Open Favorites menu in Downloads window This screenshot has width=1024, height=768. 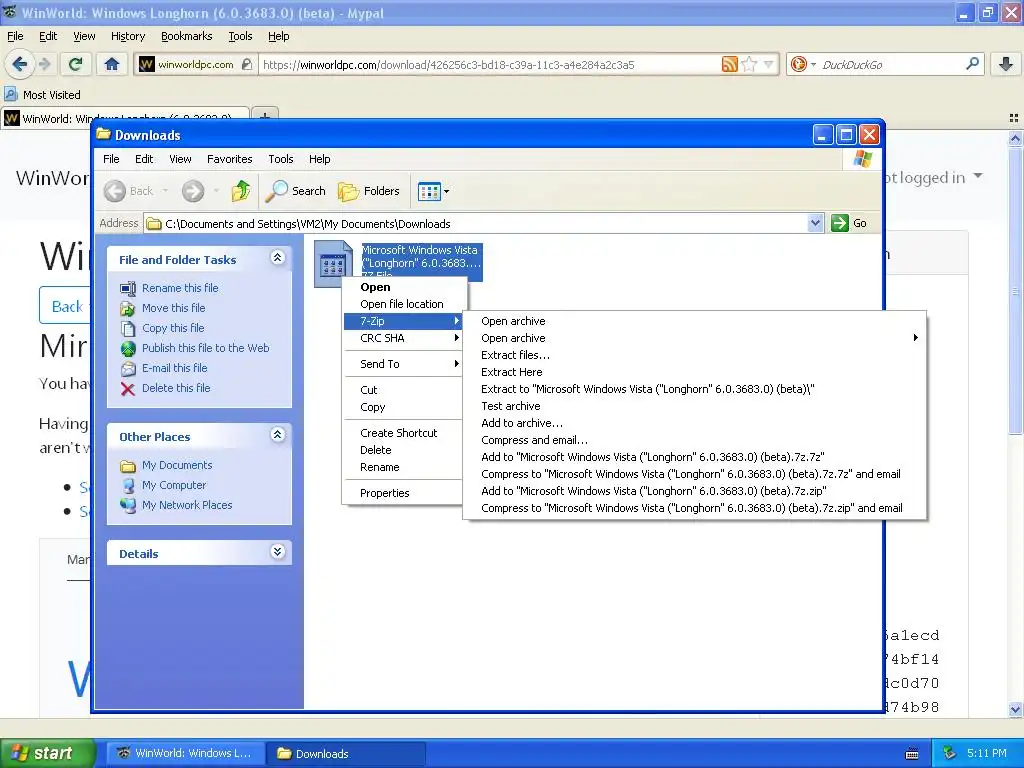coord(229,159)
